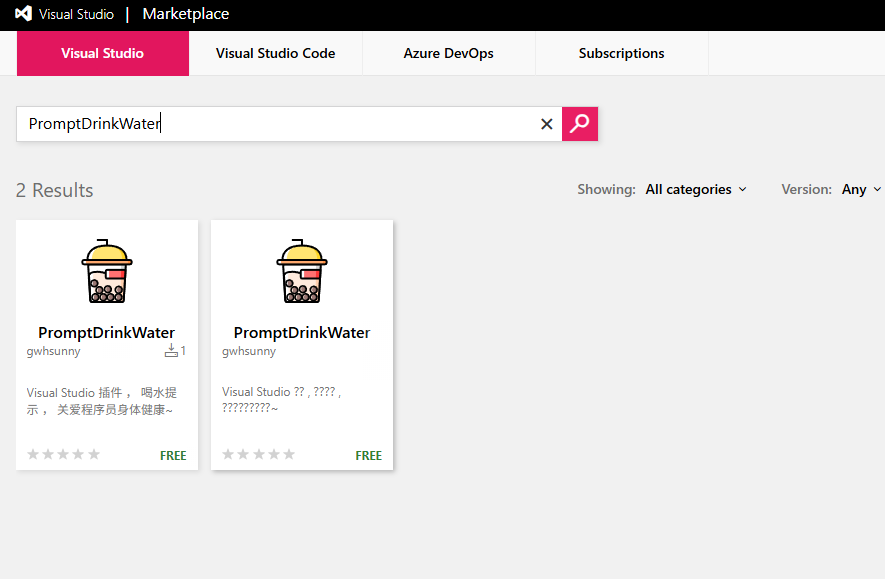Switch to the Visual Studio Code tab
Viewport: 885px width, 579px height.
point(275,53)
